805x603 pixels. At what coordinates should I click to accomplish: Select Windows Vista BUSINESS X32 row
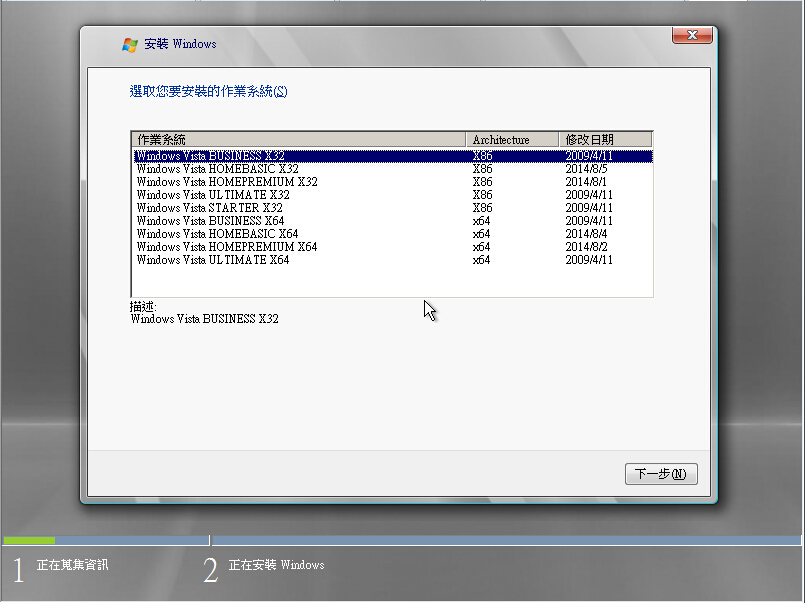(x=393, y=155)
